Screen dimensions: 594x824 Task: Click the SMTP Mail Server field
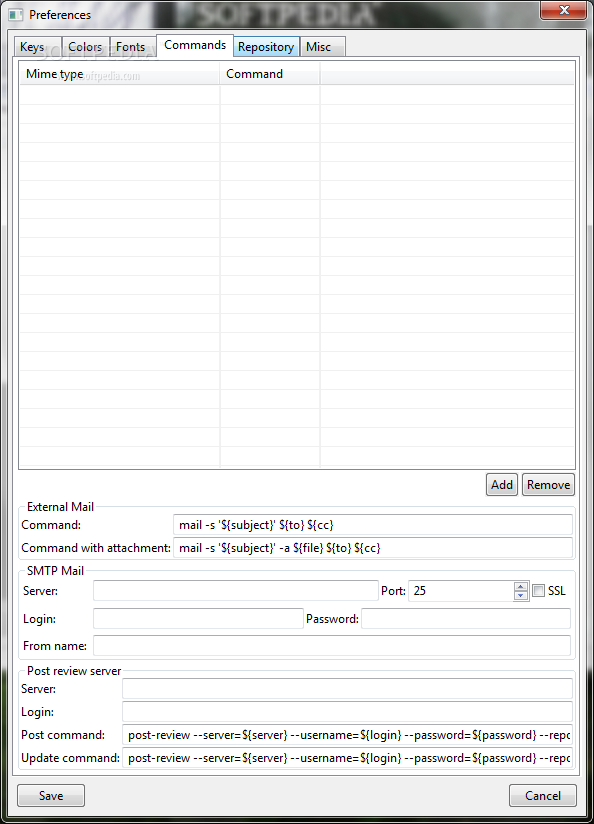(235, 591)
